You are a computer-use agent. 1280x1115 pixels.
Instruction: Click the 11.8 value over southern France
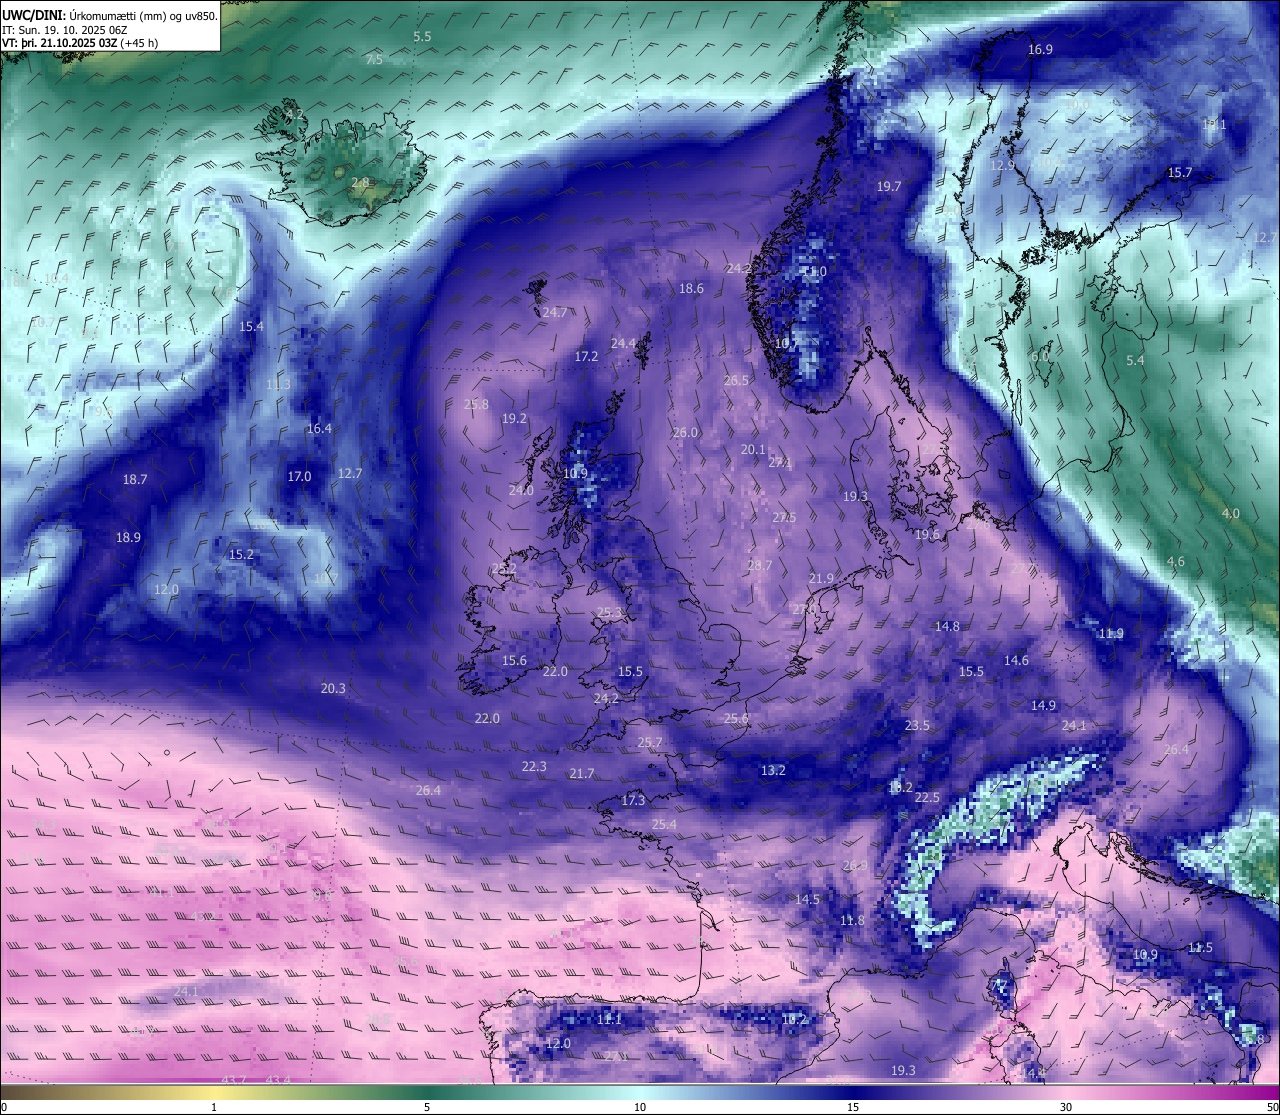852,920
